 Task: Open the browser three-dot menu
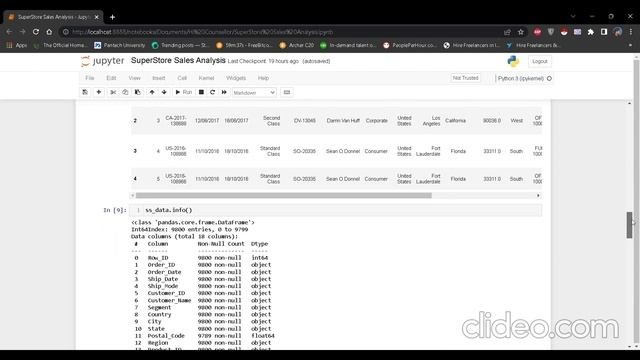pos(631,32)
